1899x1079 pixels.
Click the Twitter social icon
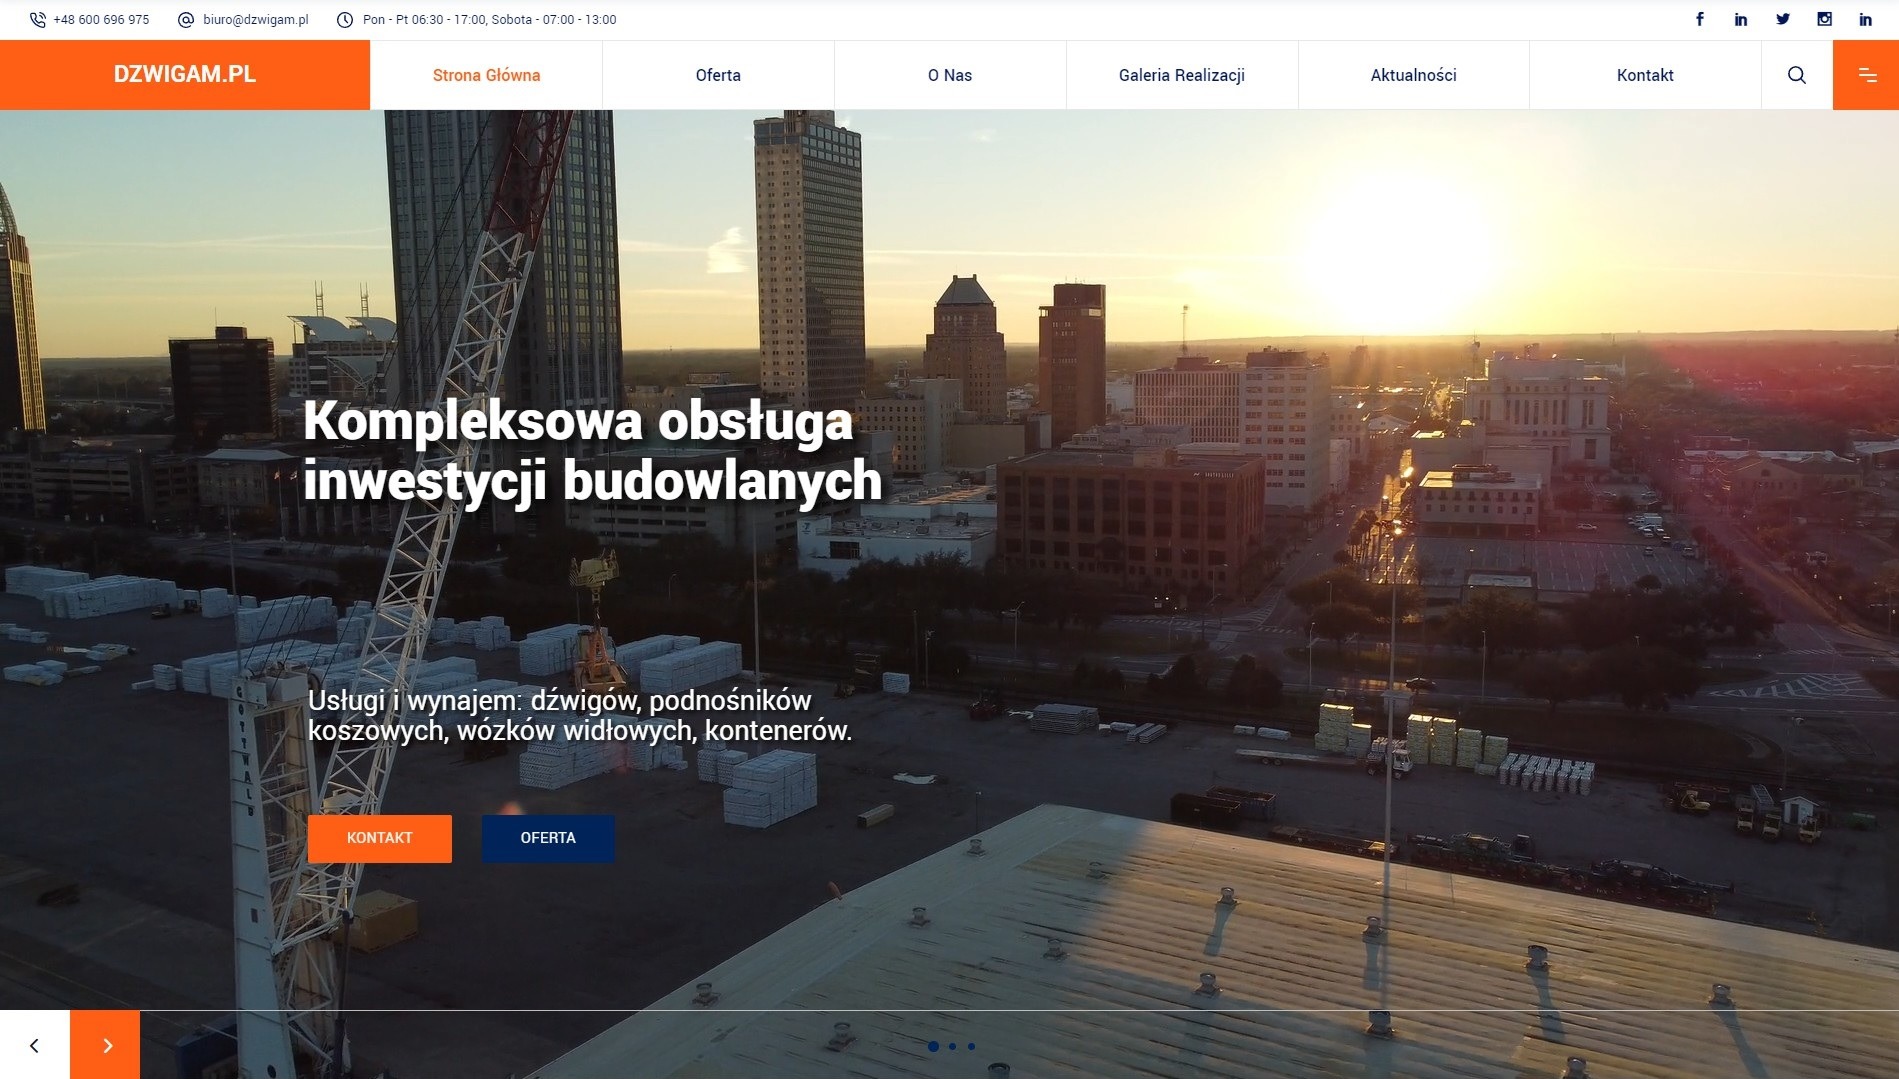(1783, 18)
